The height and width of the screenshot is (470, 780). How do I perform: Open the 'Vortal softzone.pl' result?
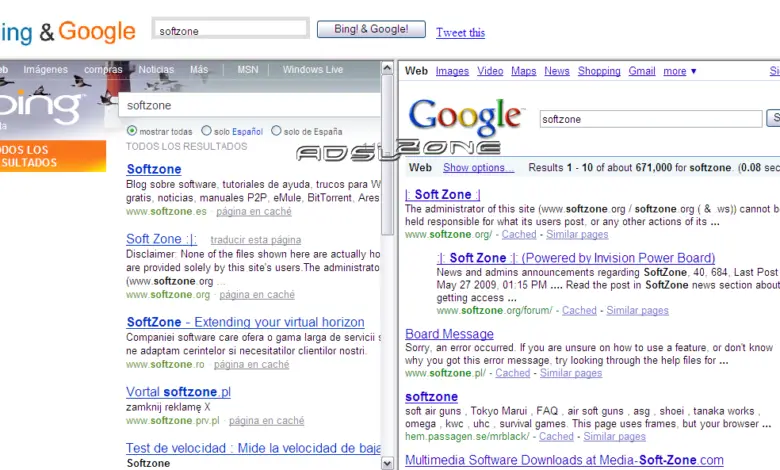pos(178,392)
